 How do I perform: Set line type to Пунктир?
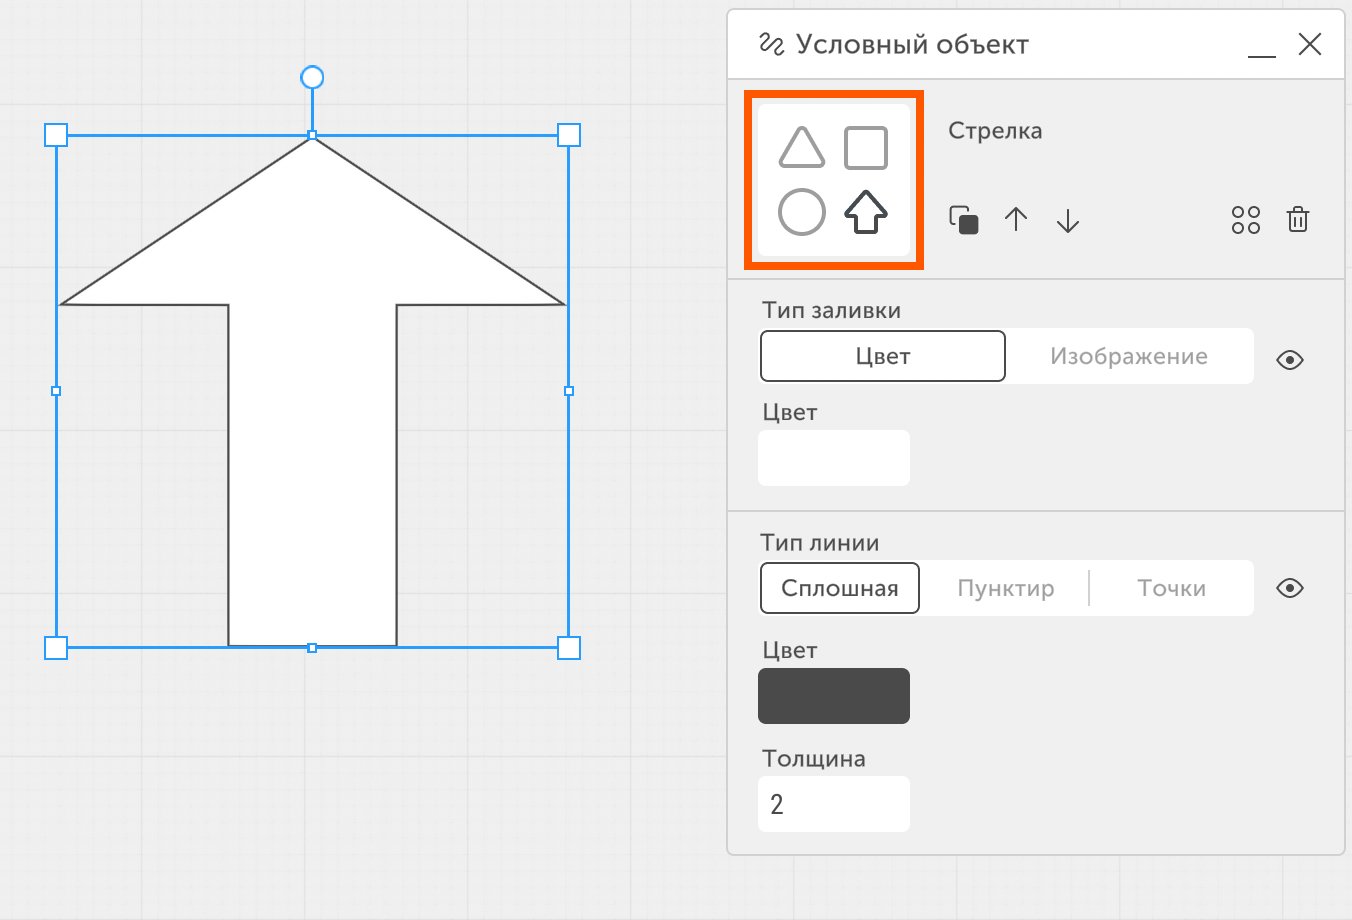click(x=1006, y=588)
